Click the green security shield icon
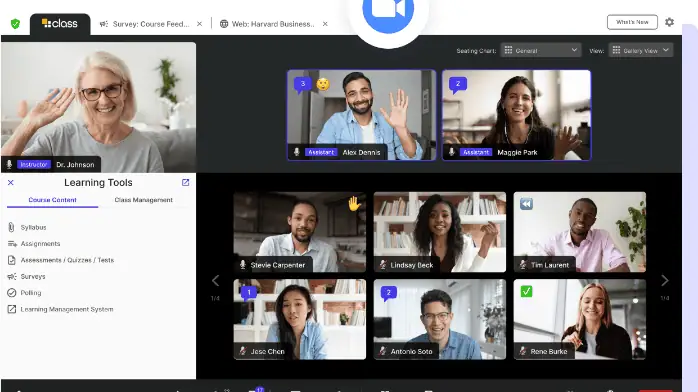Screen dimensions: 698x392 click(x=15, y=24)
